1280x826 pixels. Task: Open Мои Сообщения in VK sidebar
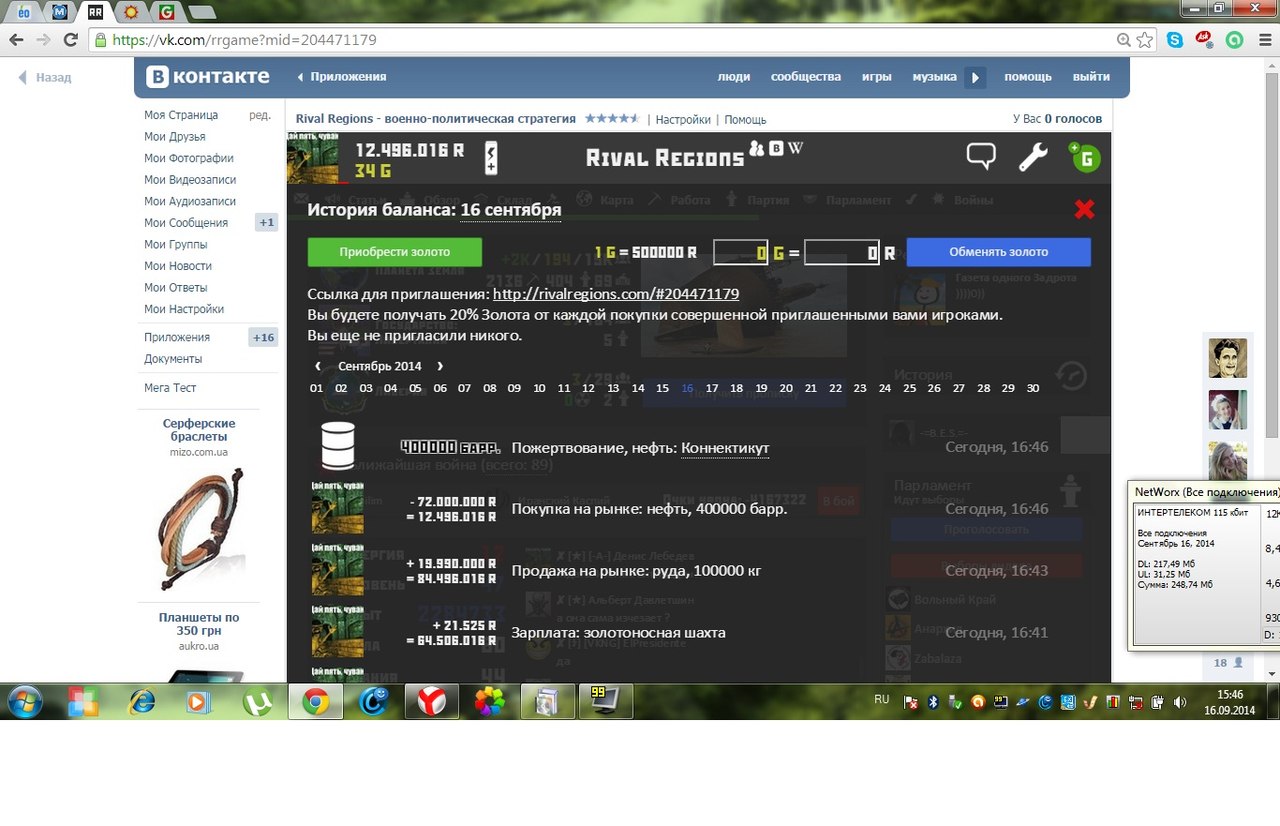[186, 223]
